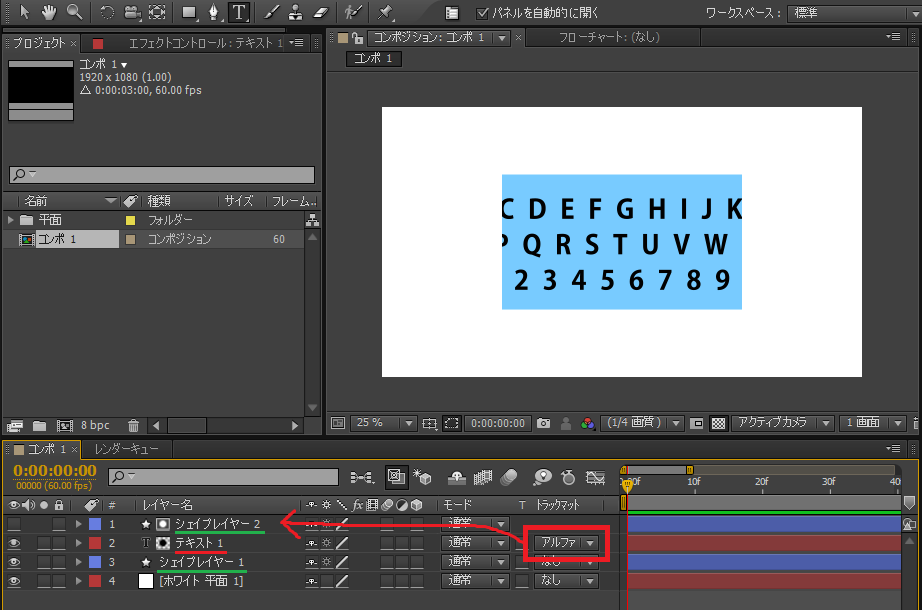This screenshot has height=610, width=922.
Task: Click the コンポ 1 breadcrumb button in viewer
Action: pyautogui.click(x=373, y=59)
